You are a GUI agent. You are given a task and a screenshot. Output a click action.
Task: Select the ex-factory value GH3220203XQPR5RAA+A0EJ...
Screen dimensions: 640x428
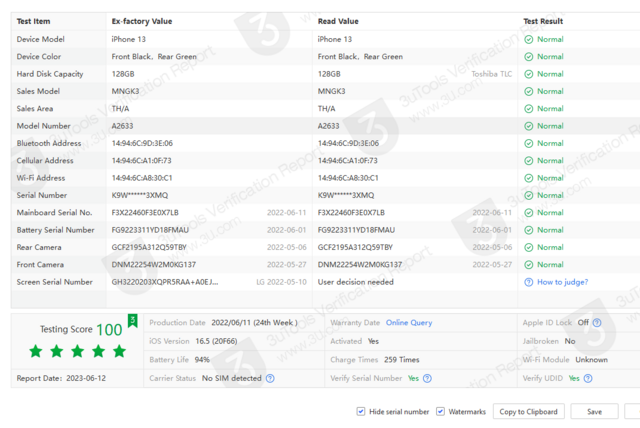(x=165, y=282)
